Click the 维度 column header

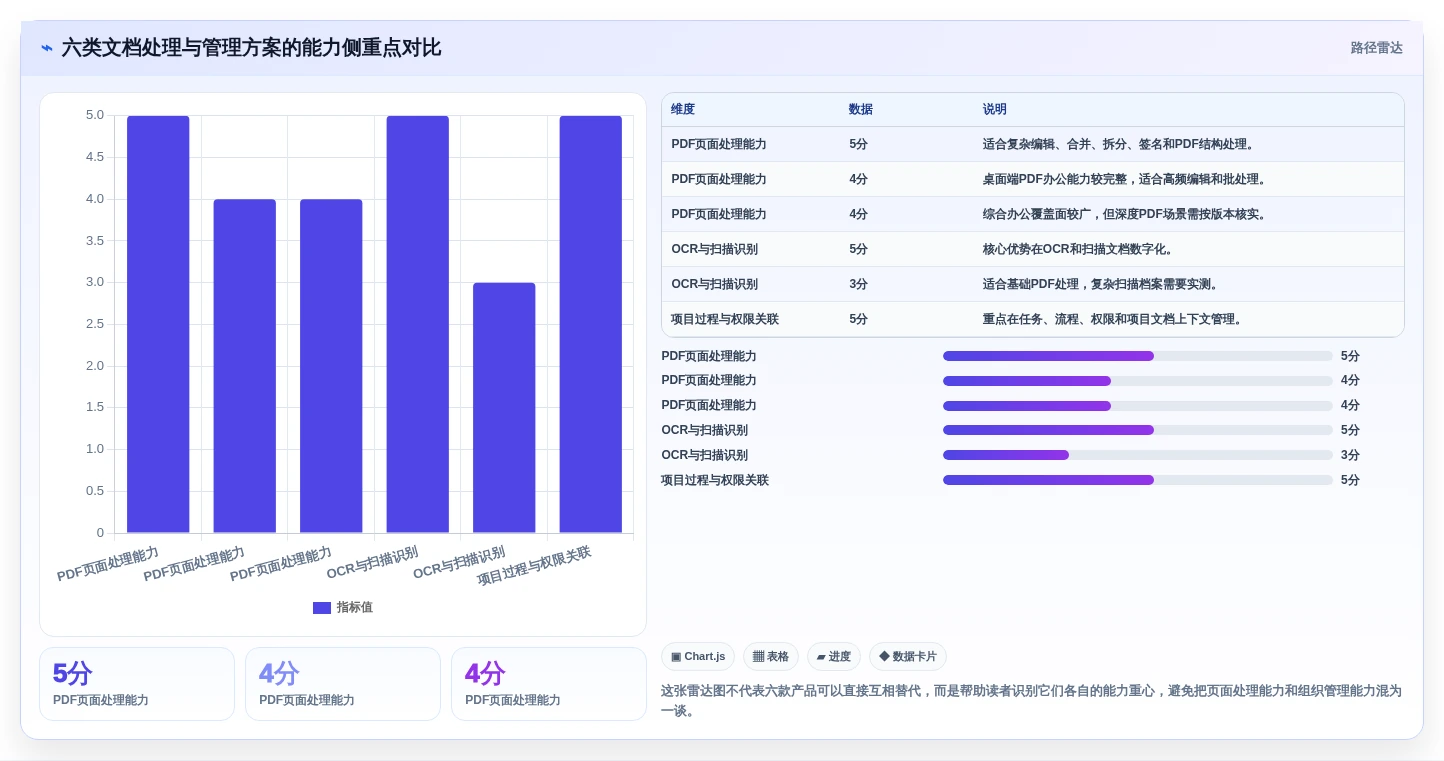pos(683,110)
